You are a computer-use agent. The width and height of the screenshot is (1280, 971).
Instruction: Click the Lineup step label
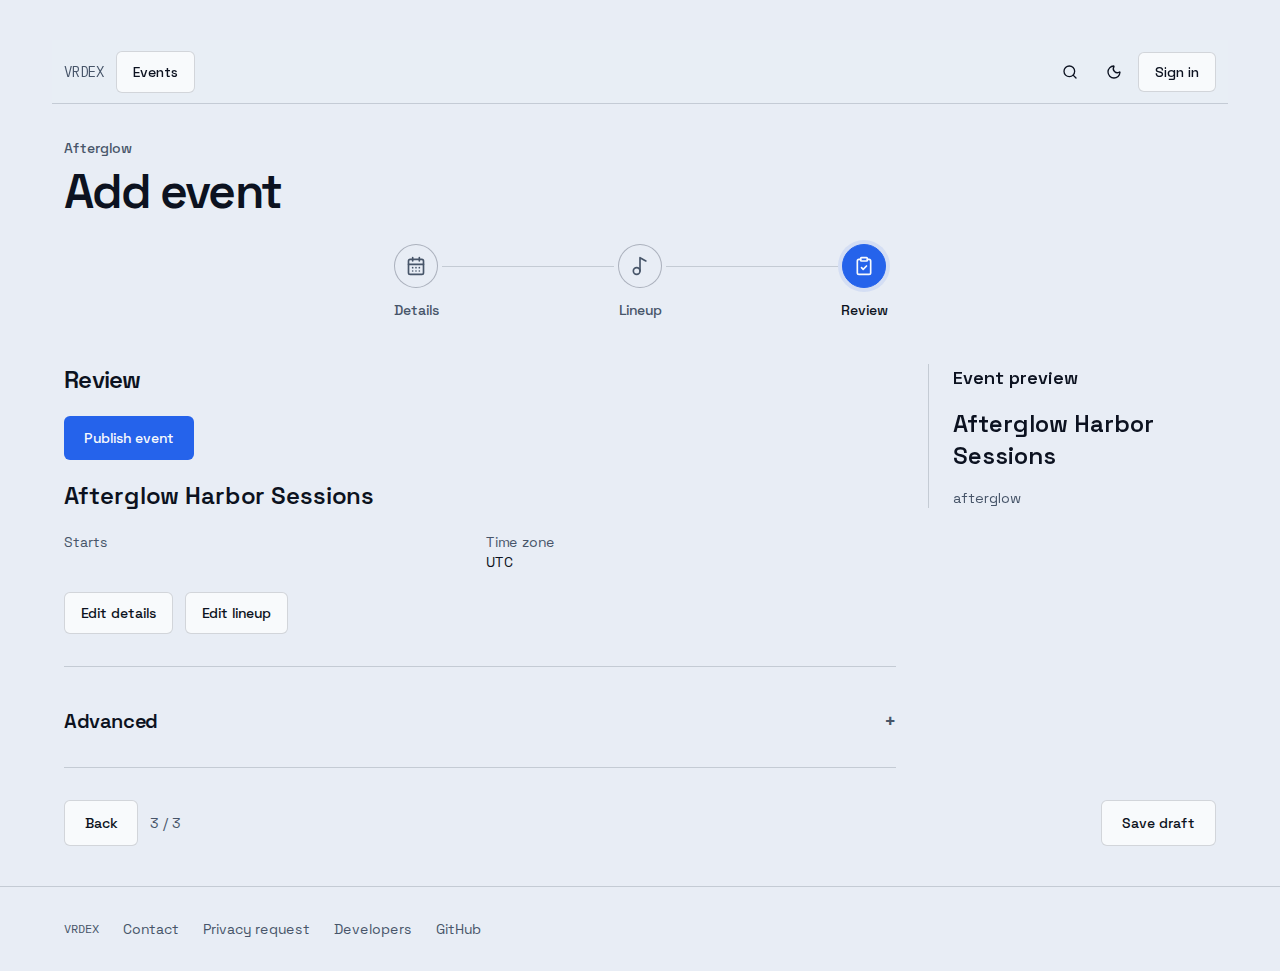pos(640,310)
